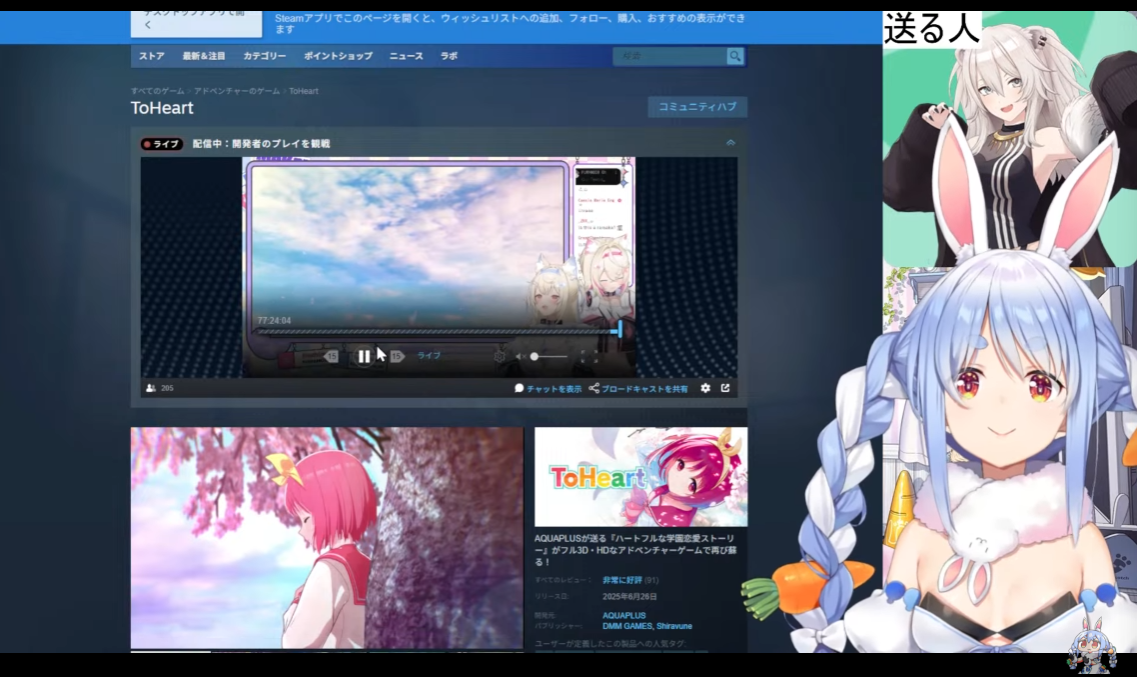
Task: Click the AQUAPLUS game description text
Action: click(x=636, y=550)
